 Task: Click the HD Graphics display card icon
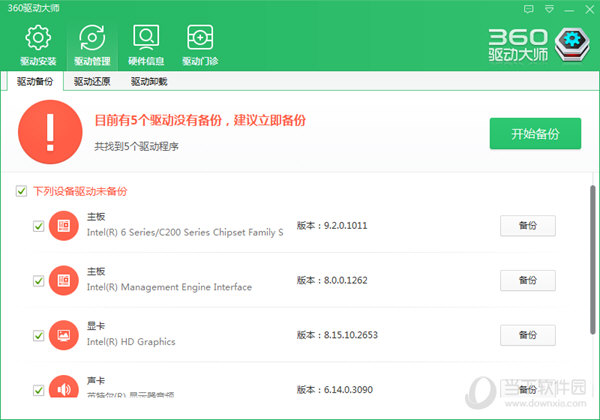(x=64, y=335)
